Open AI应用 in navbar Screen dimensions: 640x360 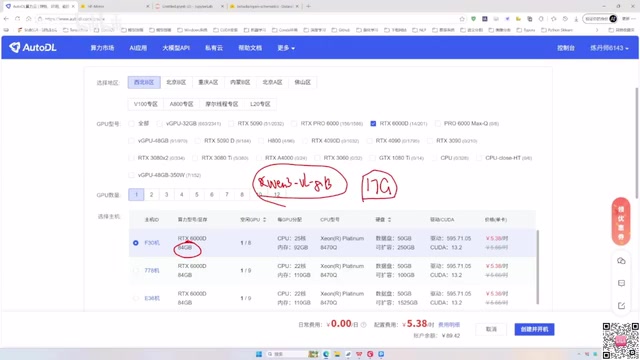[138, 48]
